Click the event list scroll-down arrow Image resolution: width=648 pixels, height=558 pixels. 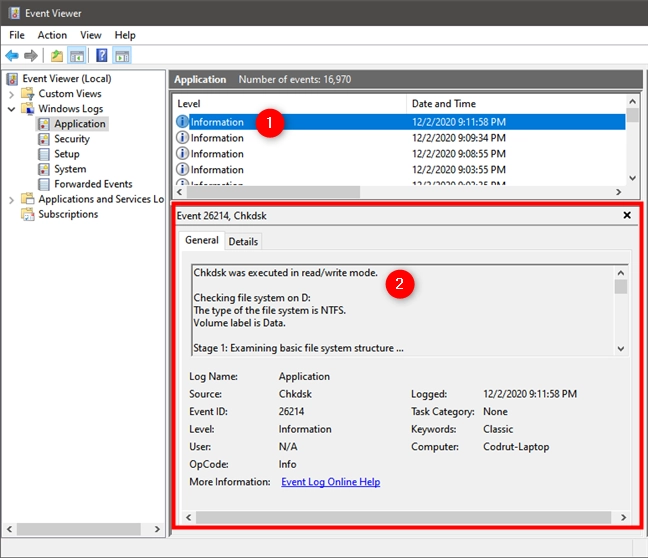(632, 178)
